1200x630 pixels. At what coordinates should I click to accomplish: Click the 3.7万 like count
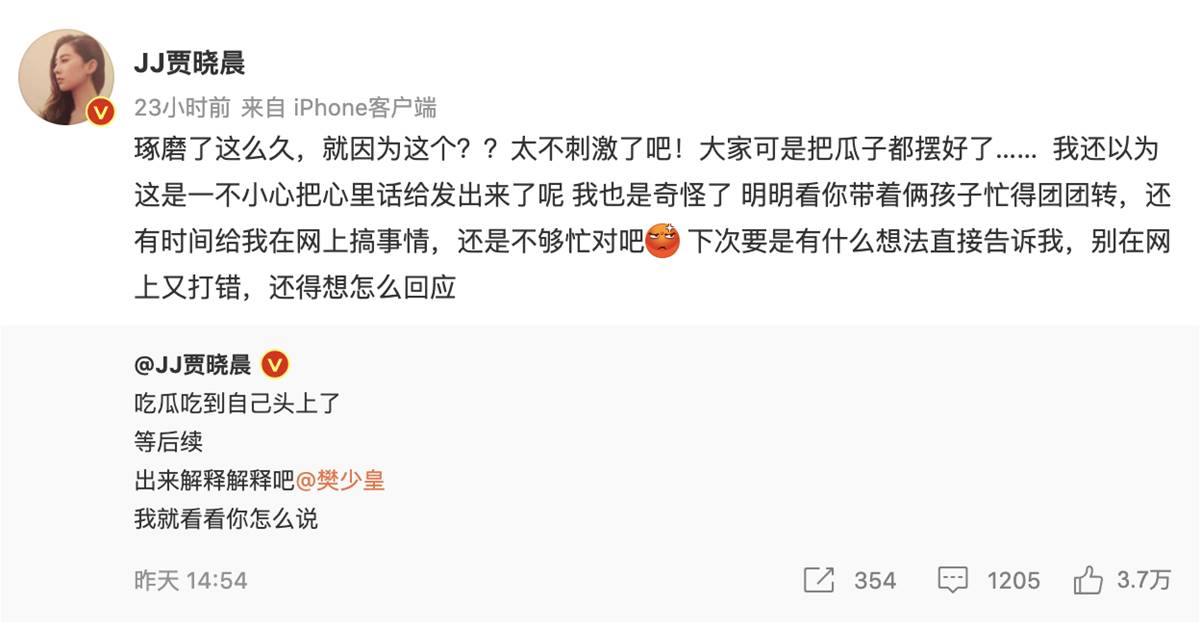click(1144, 579)
